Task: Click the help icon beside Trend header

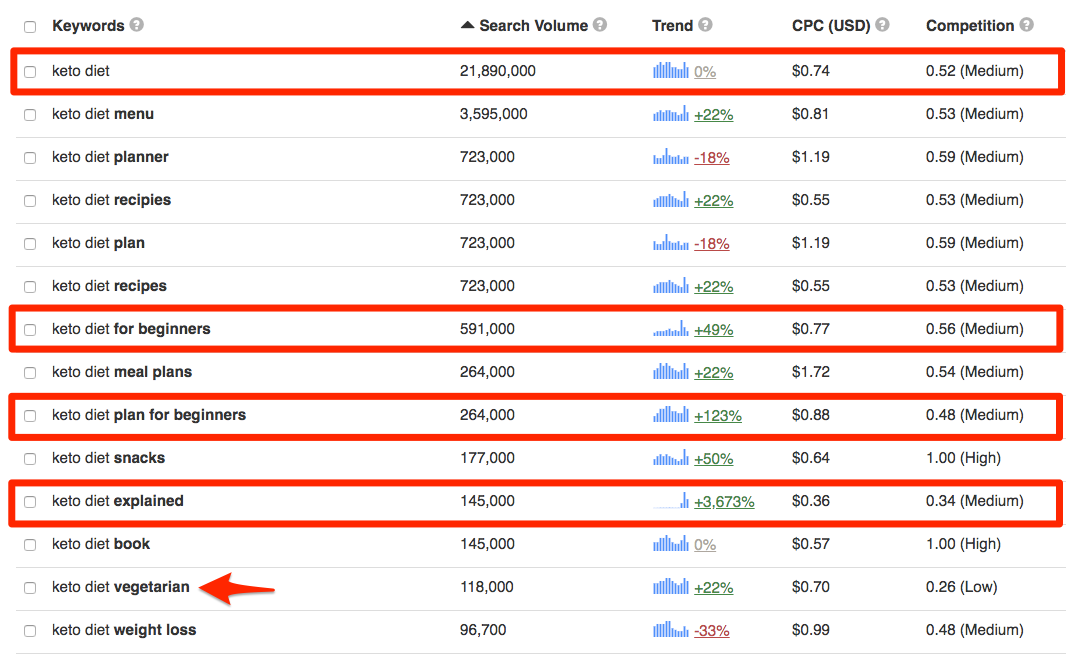Action: pyautogui.click(x=705, y=25)
